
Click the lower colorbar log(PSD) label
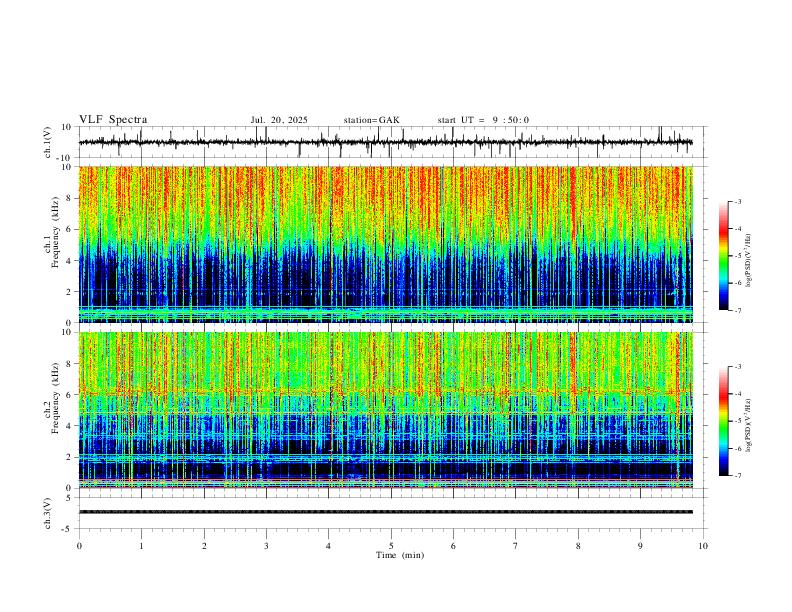[x=748, y=425]
